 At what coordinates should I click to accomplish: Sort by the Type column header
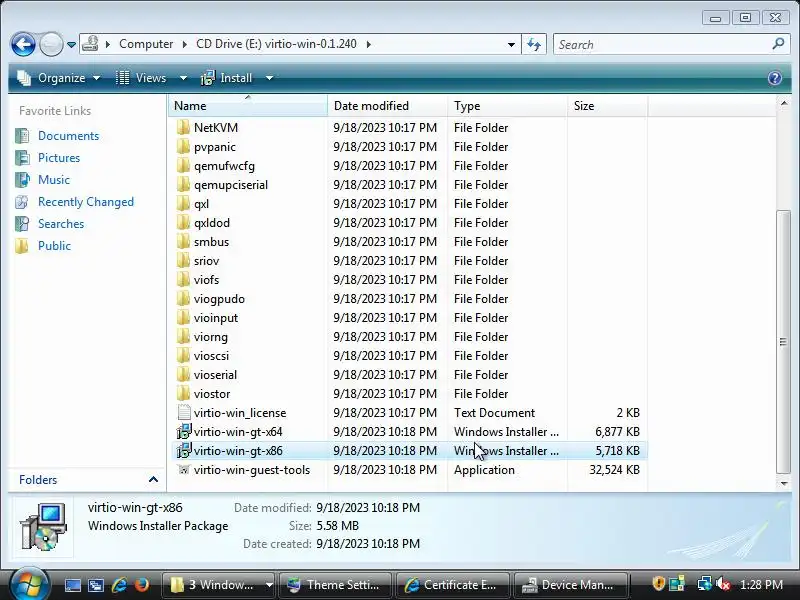pyautogui.click(x=507, y=106)
